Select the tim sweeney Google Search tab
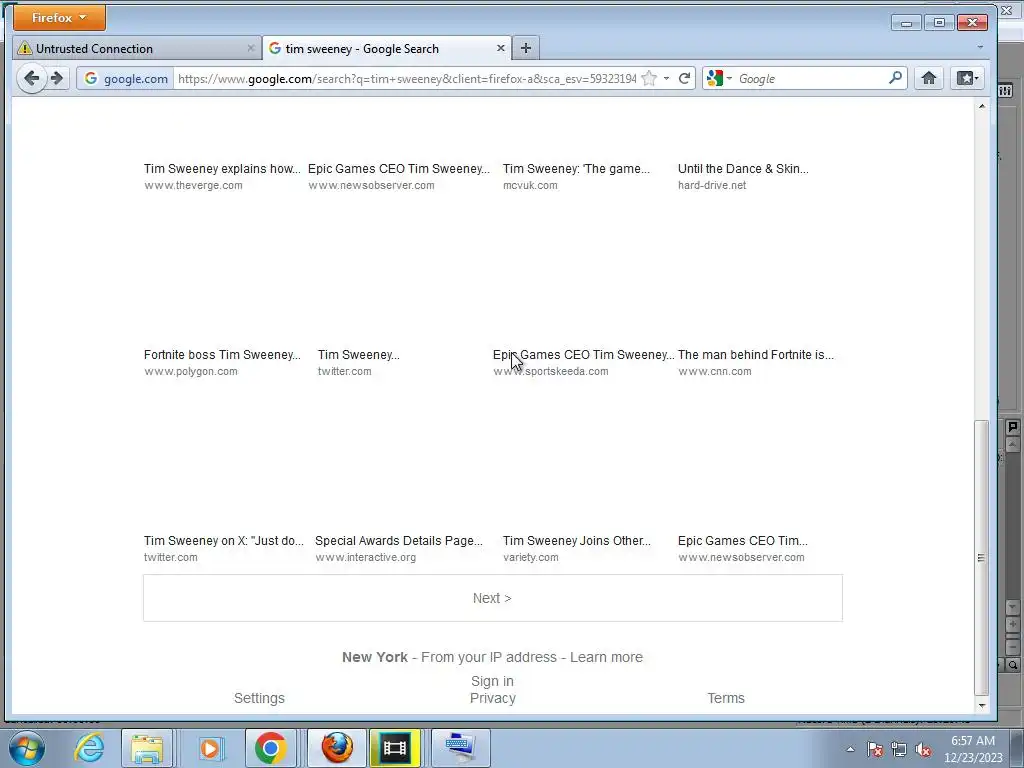Screen dimensions: 1024x768 387,48
